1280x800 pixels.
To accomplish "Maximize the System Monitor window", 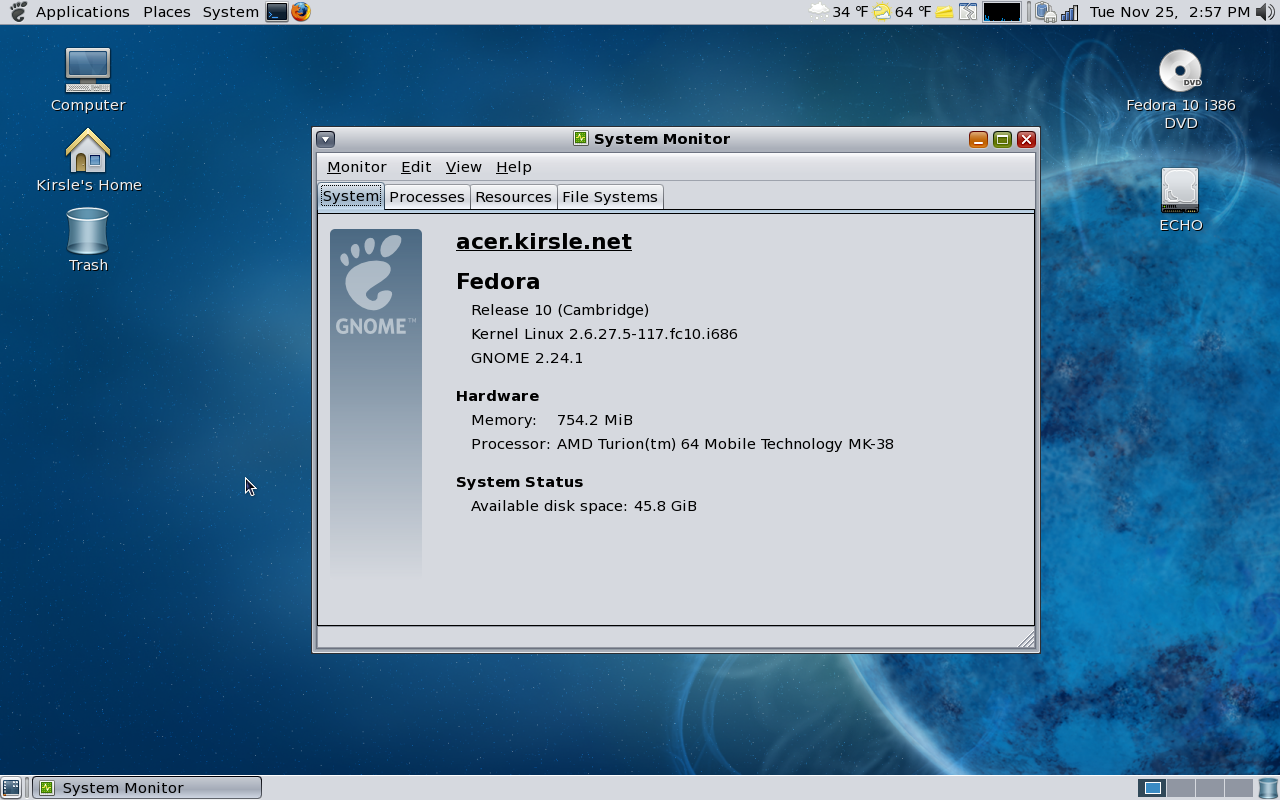I will tap(1002, 139).
